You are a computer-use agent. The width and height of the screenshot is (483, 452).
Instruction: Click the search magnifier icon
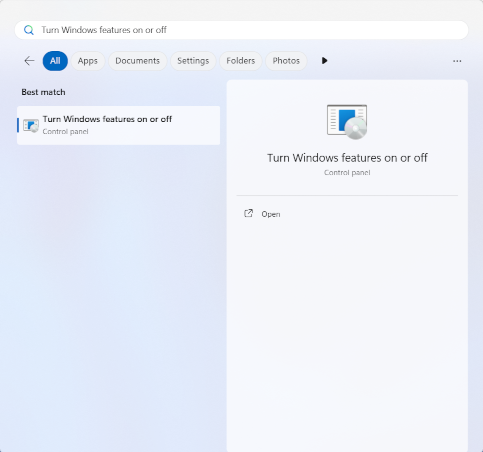(x=29, y=30)
